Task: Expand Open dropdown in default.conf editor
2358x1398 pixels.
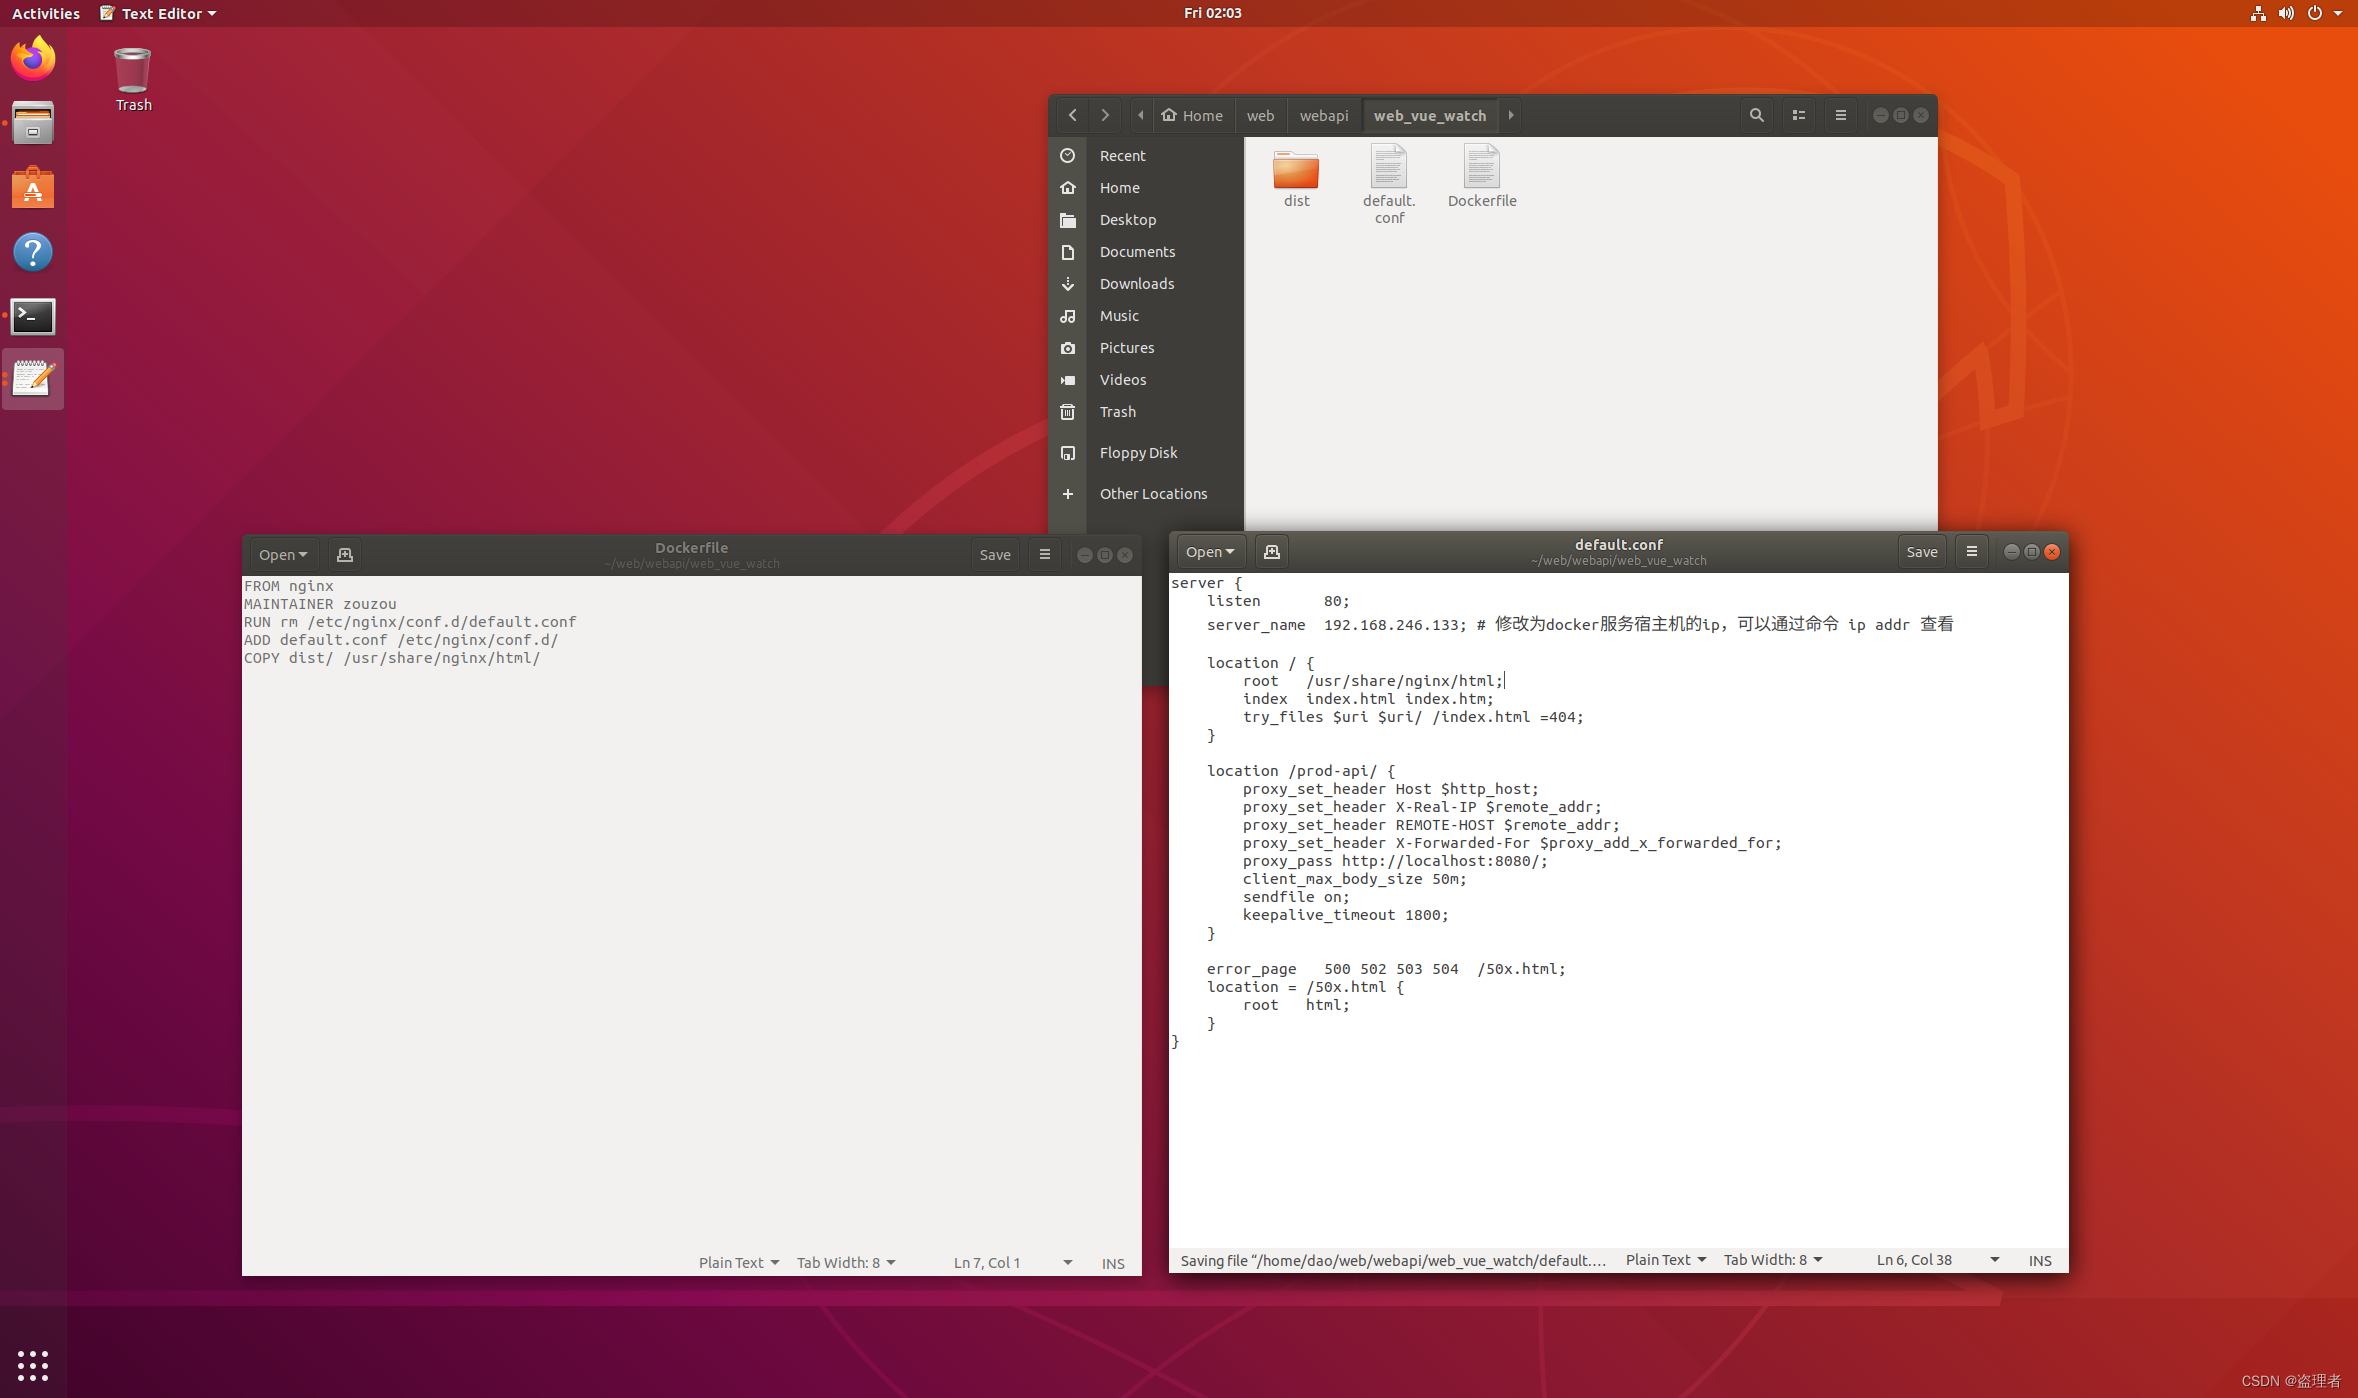Action: click(x=1209, y=552)
